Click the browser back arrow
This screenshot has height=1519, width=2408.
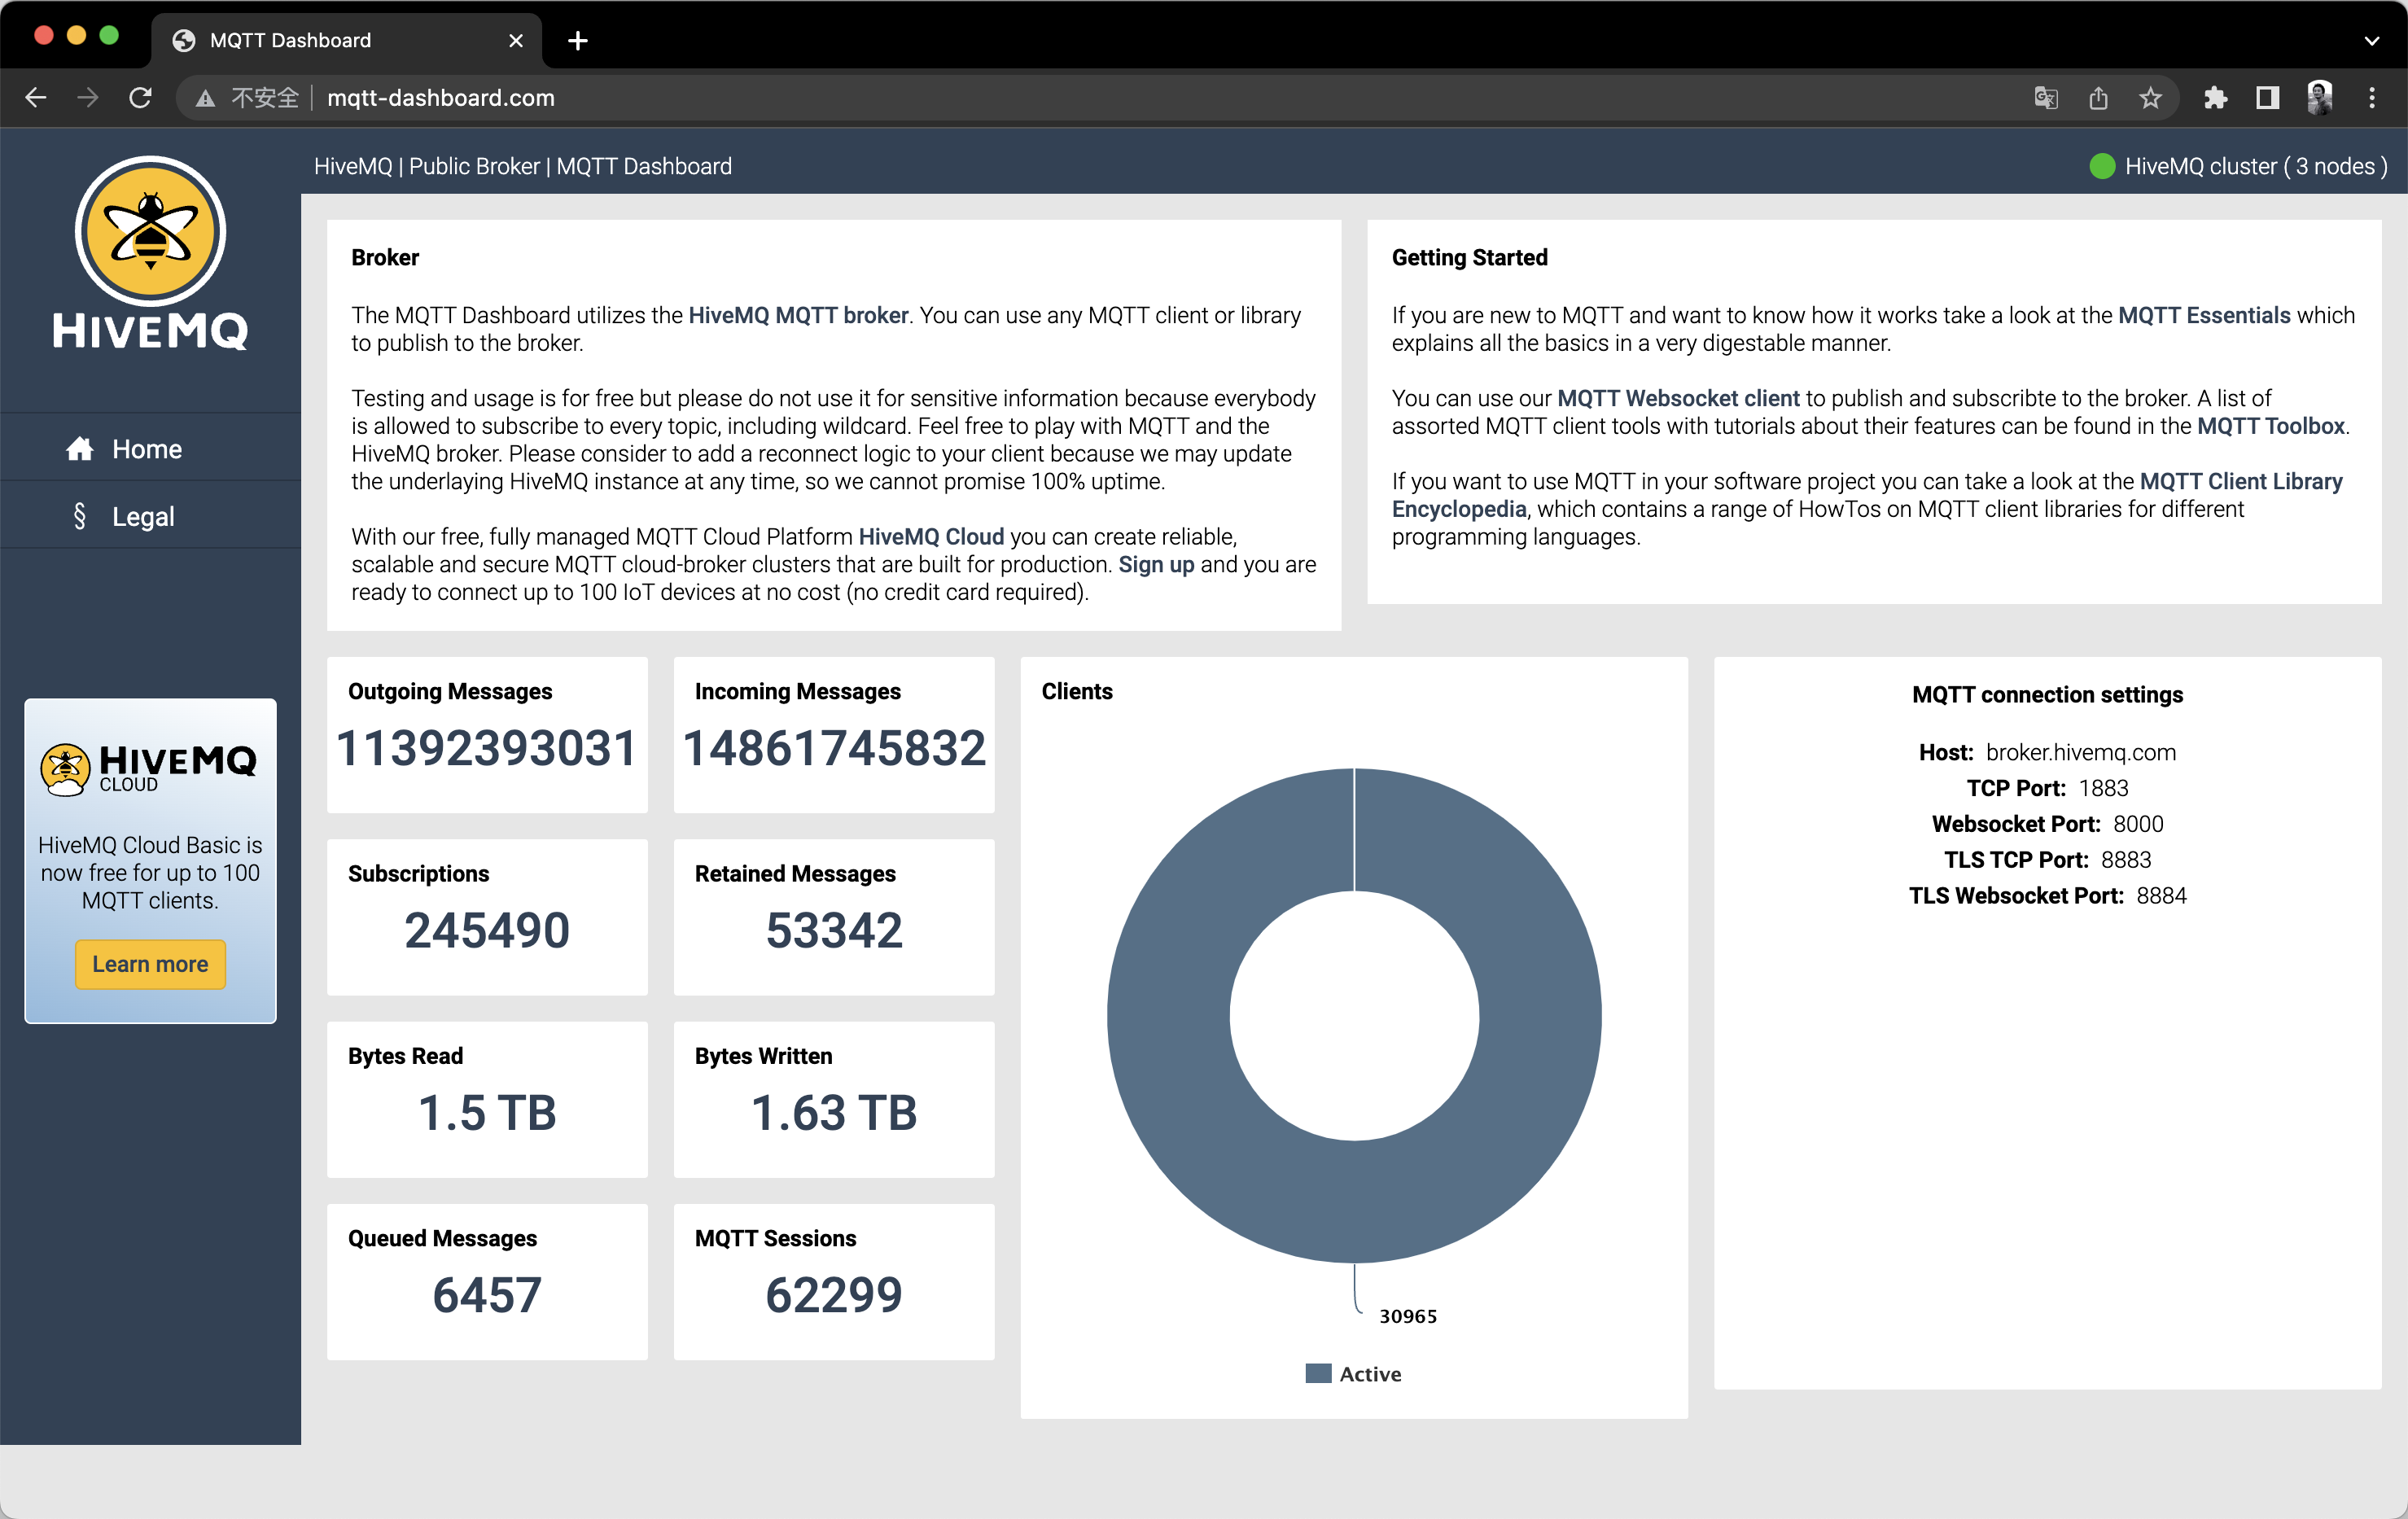tap(36, 97)
